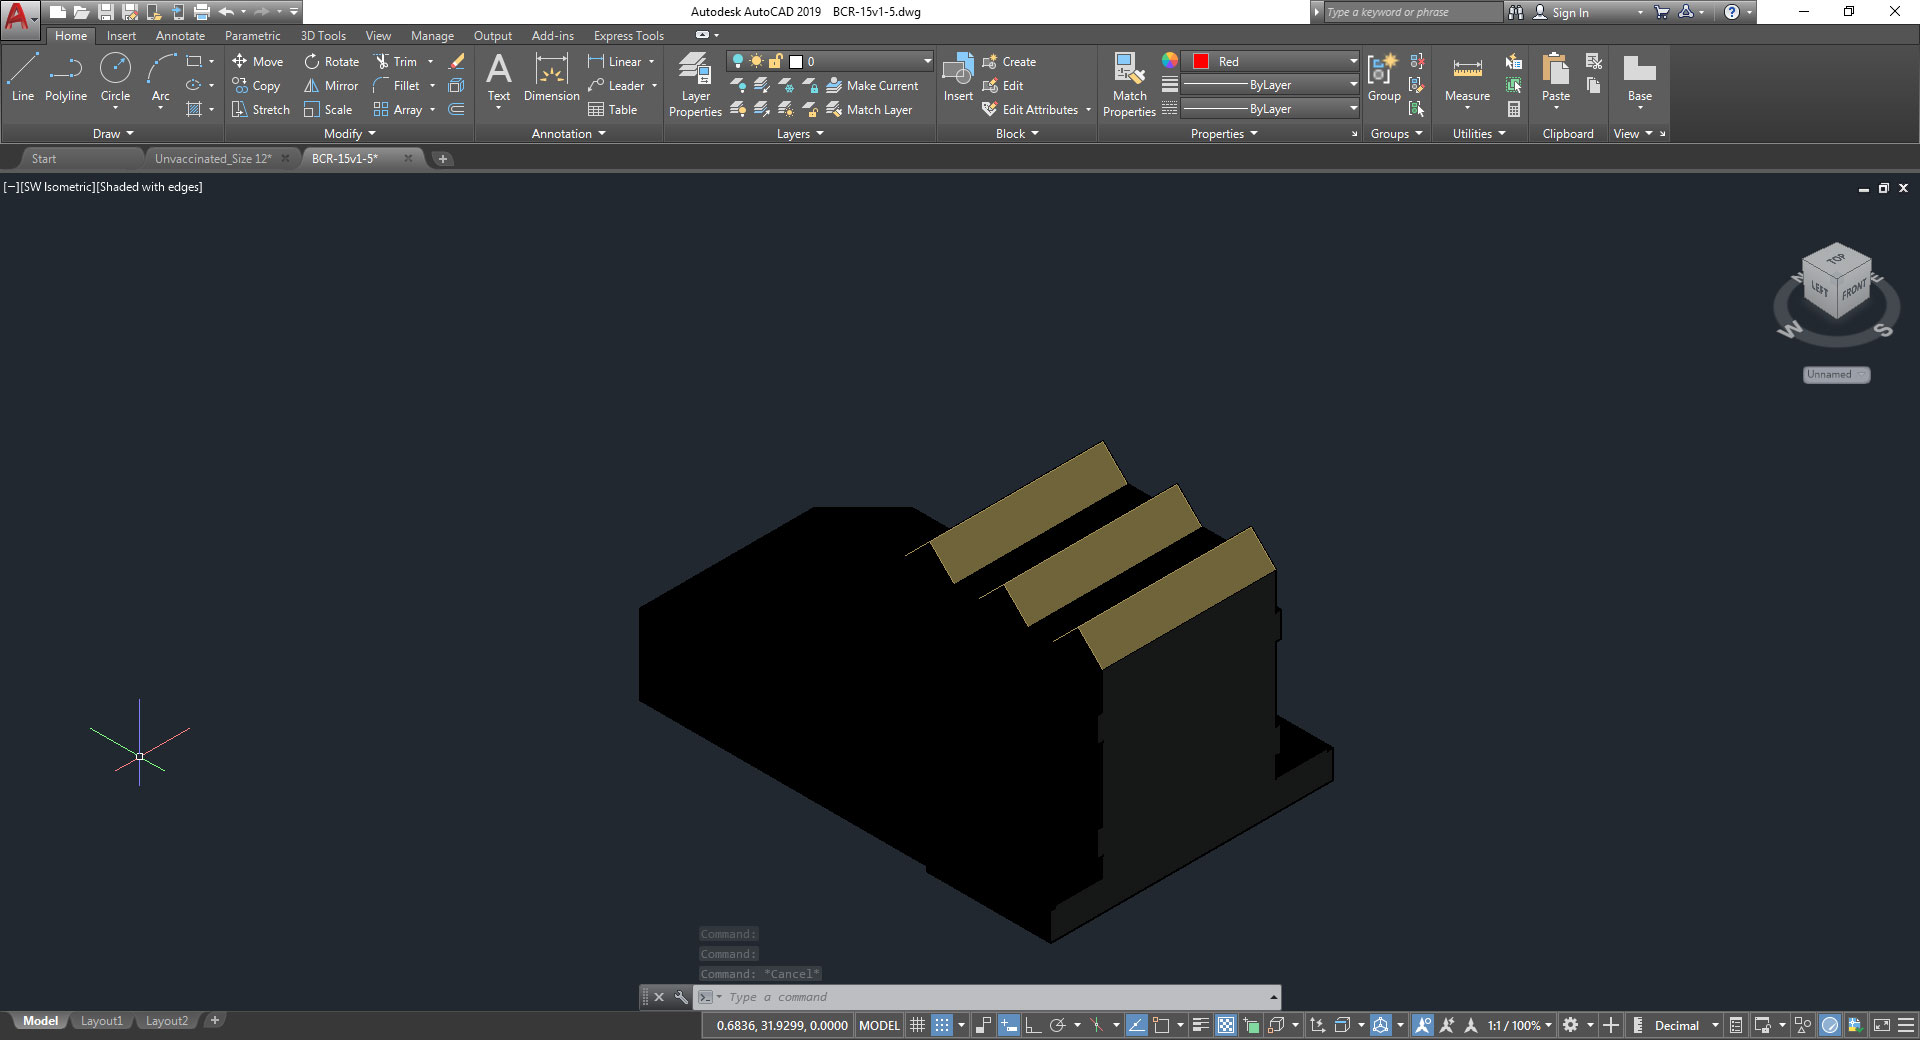1920x1040 pixels.
Task: Toggle grid display in status bar
Action: [x=917, y=1025]
